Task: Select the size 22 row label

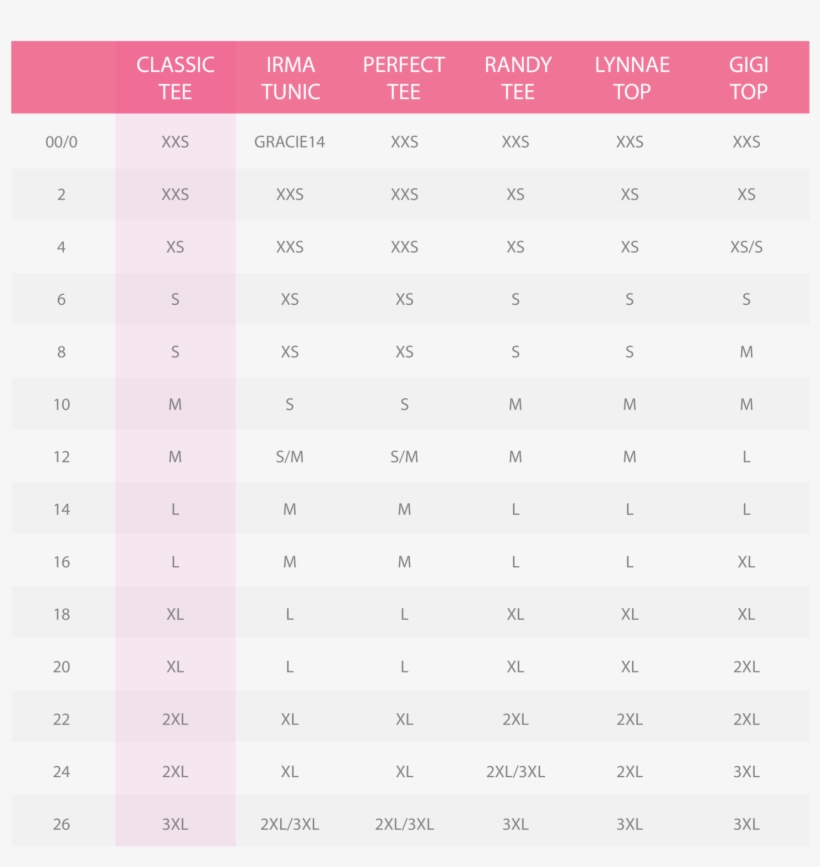Action: click(61, 720)
